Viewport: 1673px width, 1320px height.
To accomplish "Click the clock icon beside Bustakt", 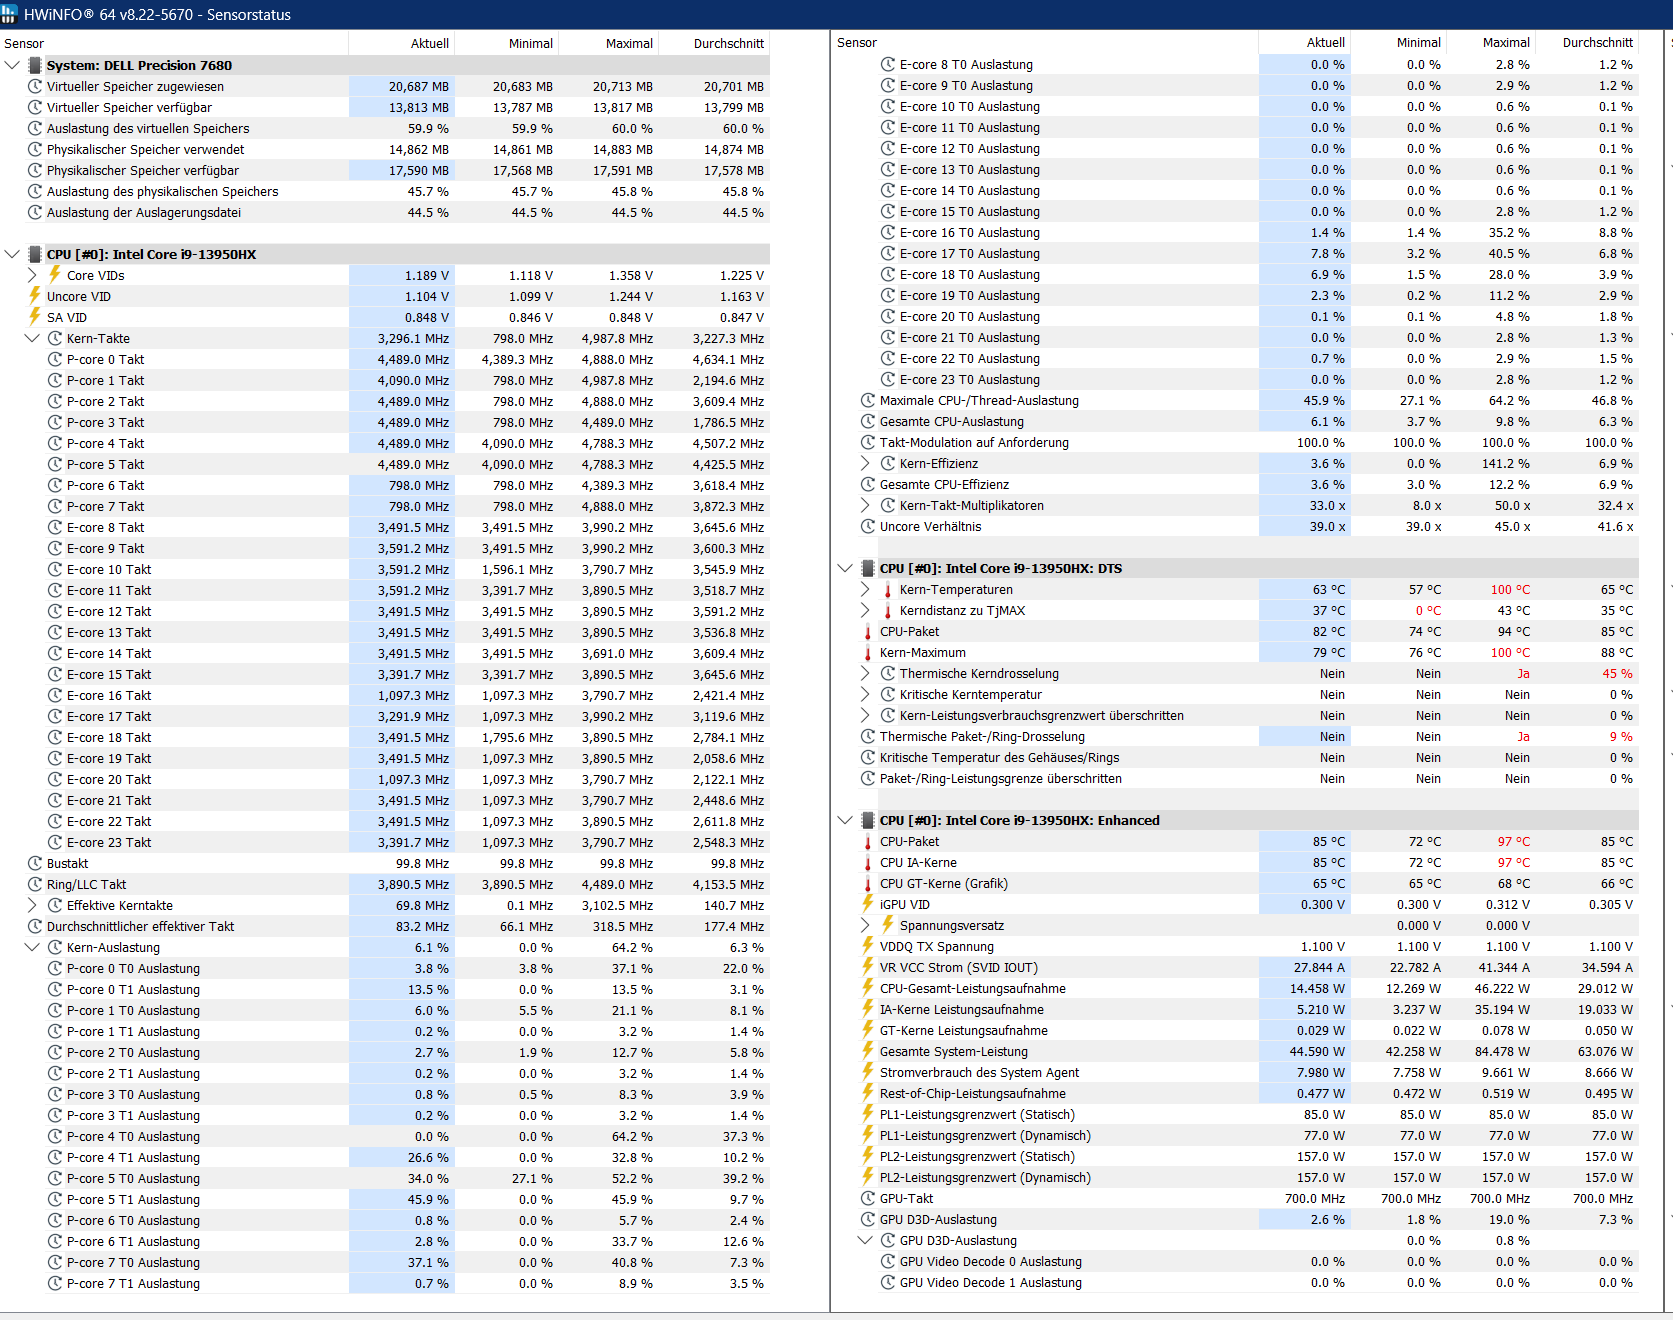I will [x=35, y=863].
